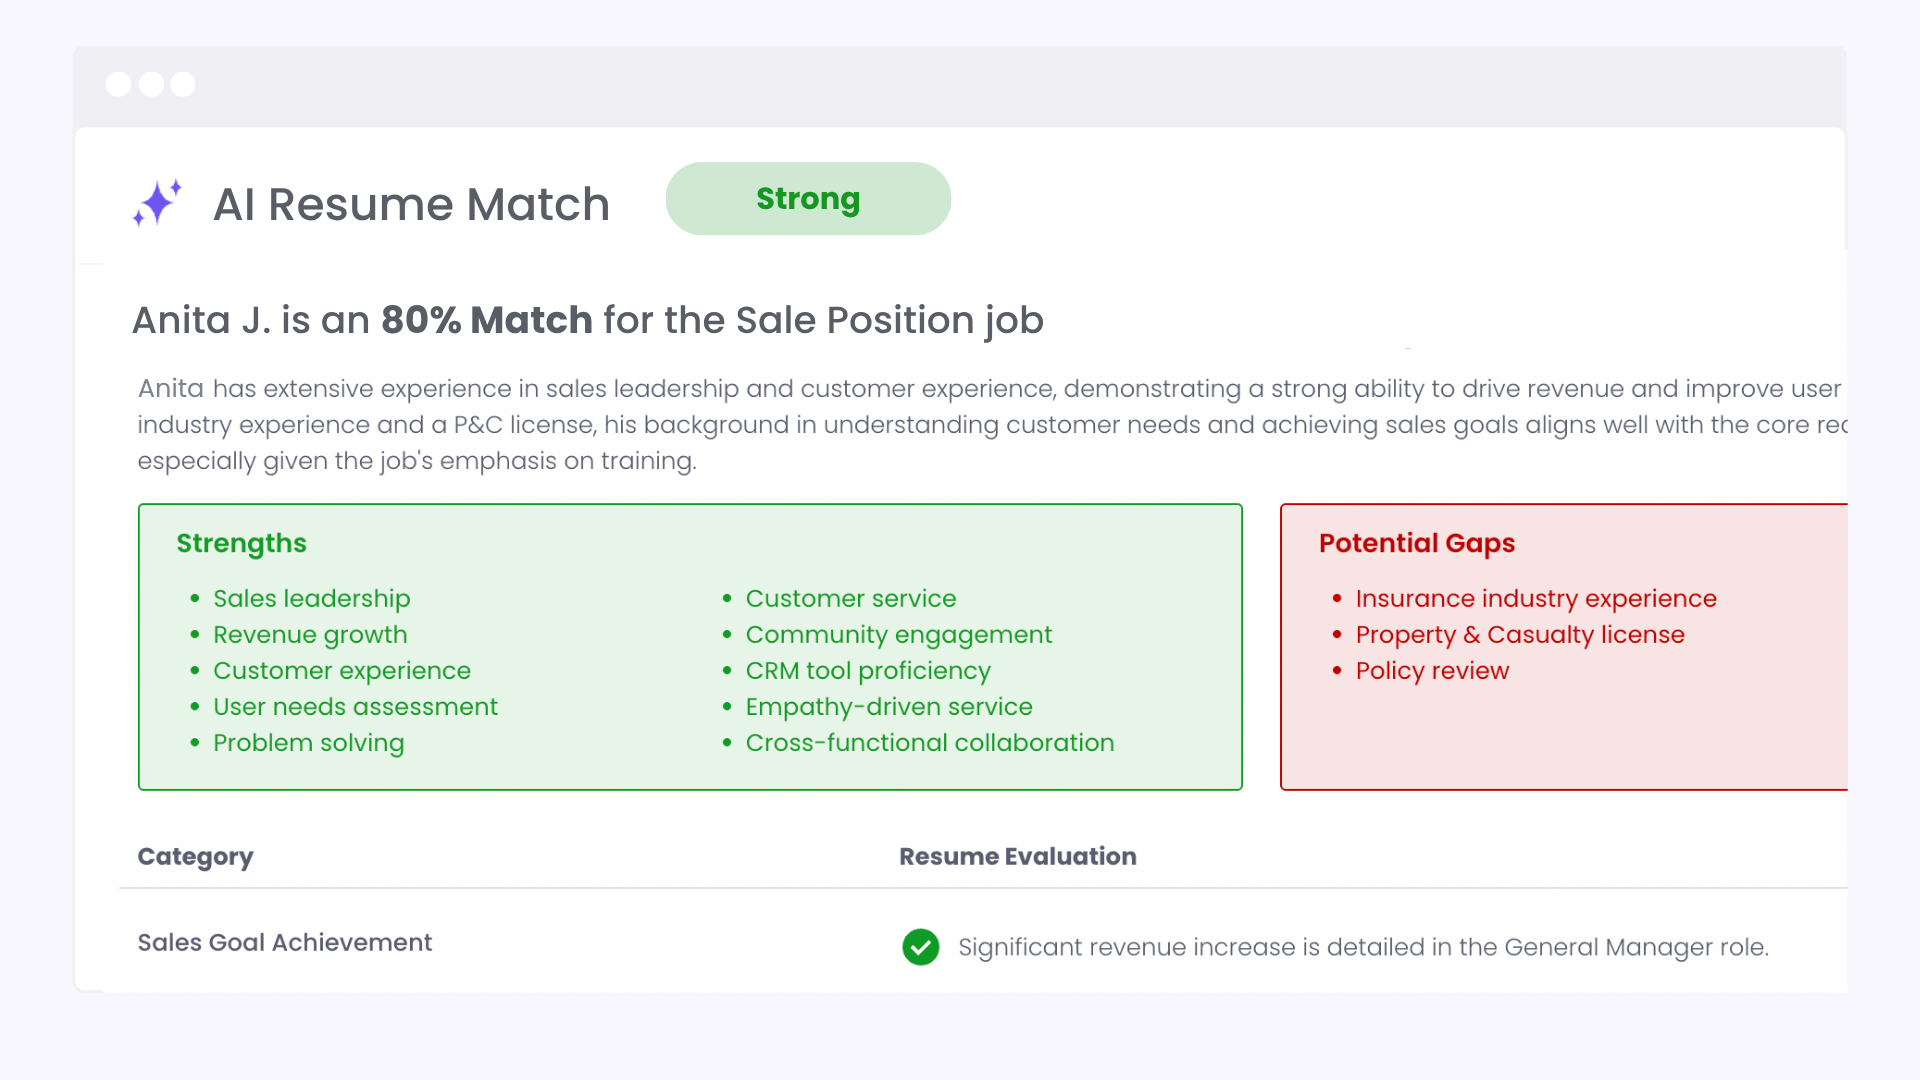The image size is (1920, 1080).
Task: Click the third window control dot
Action: 183,84
